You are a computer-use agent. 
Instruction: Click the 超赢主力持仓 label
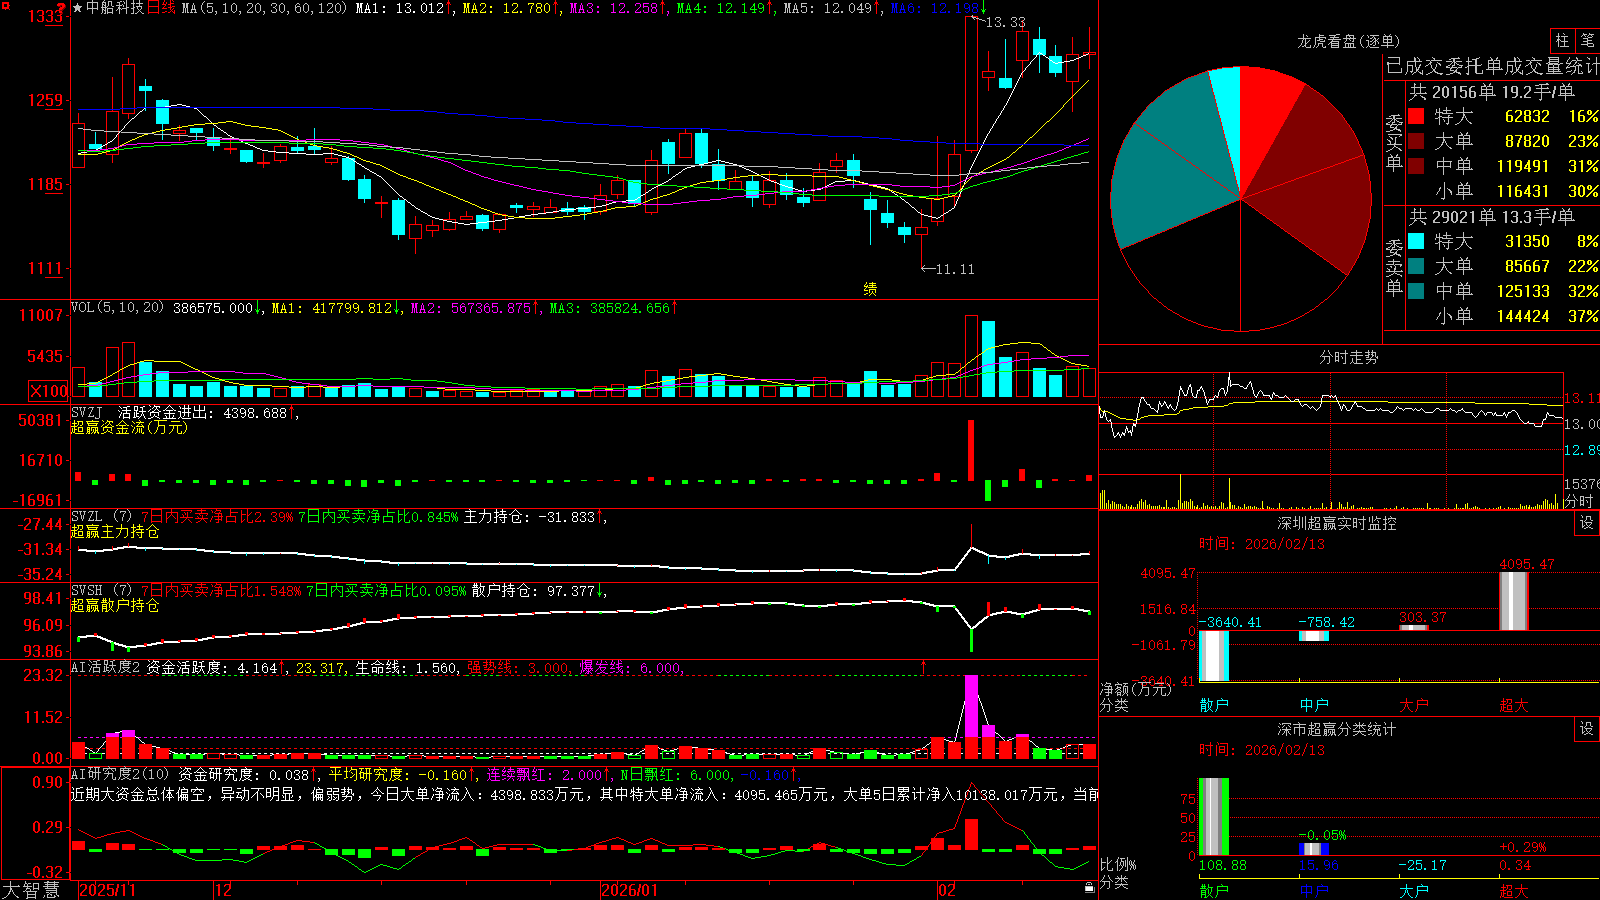(115, 531)
